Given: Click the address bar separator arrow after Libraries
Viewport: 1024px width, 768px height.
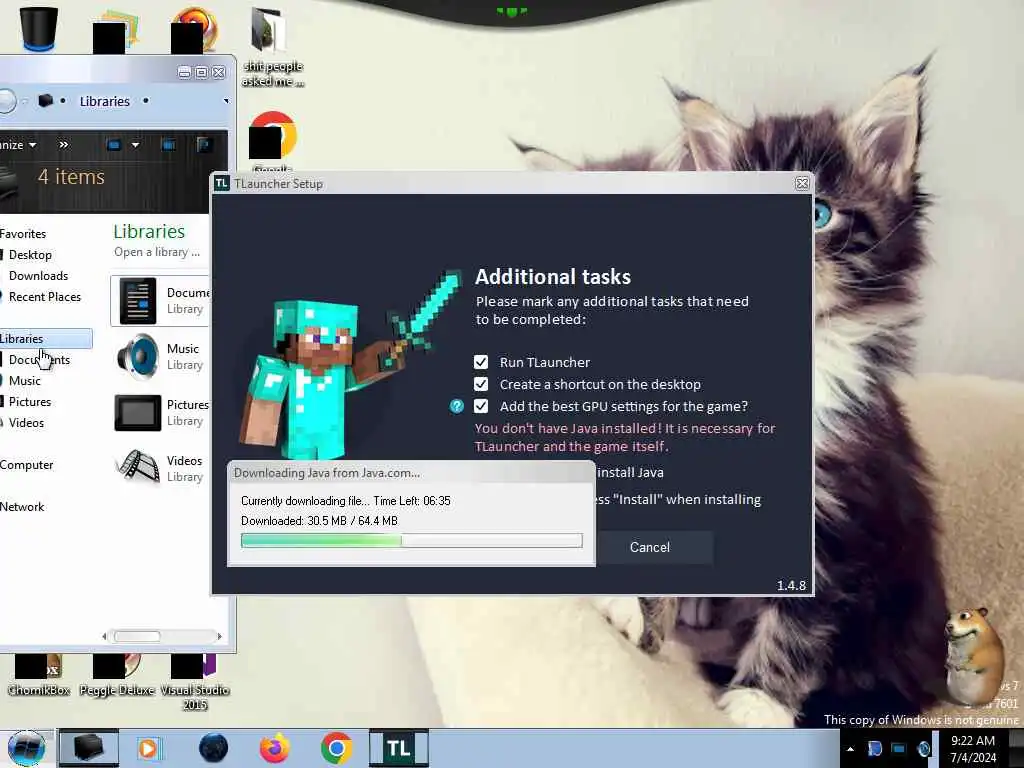Looking at the screenshot, I should click(x=146, y=101).
